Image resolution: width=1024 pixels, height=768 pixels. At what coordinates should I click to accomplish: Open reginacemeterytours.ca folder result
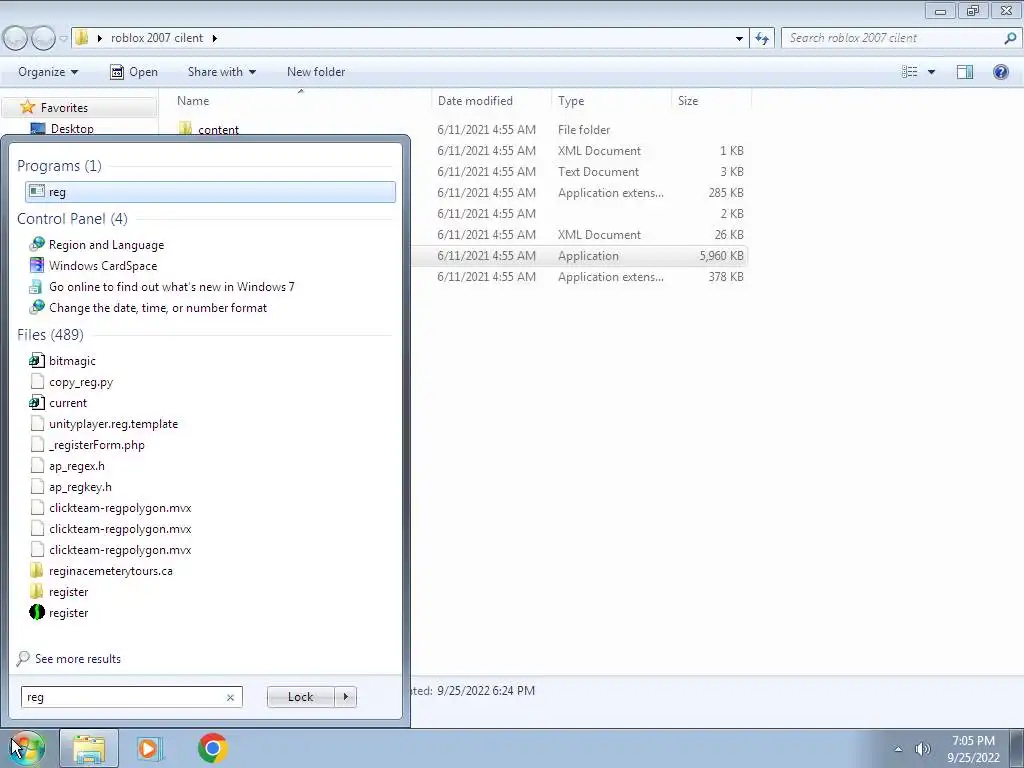click(x=101, y=571)
